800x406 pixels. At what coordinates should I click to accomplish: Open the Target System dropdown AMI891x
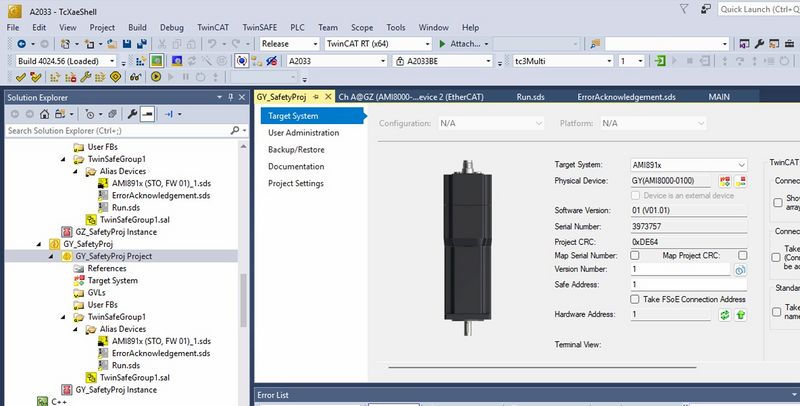click(740, 165)
